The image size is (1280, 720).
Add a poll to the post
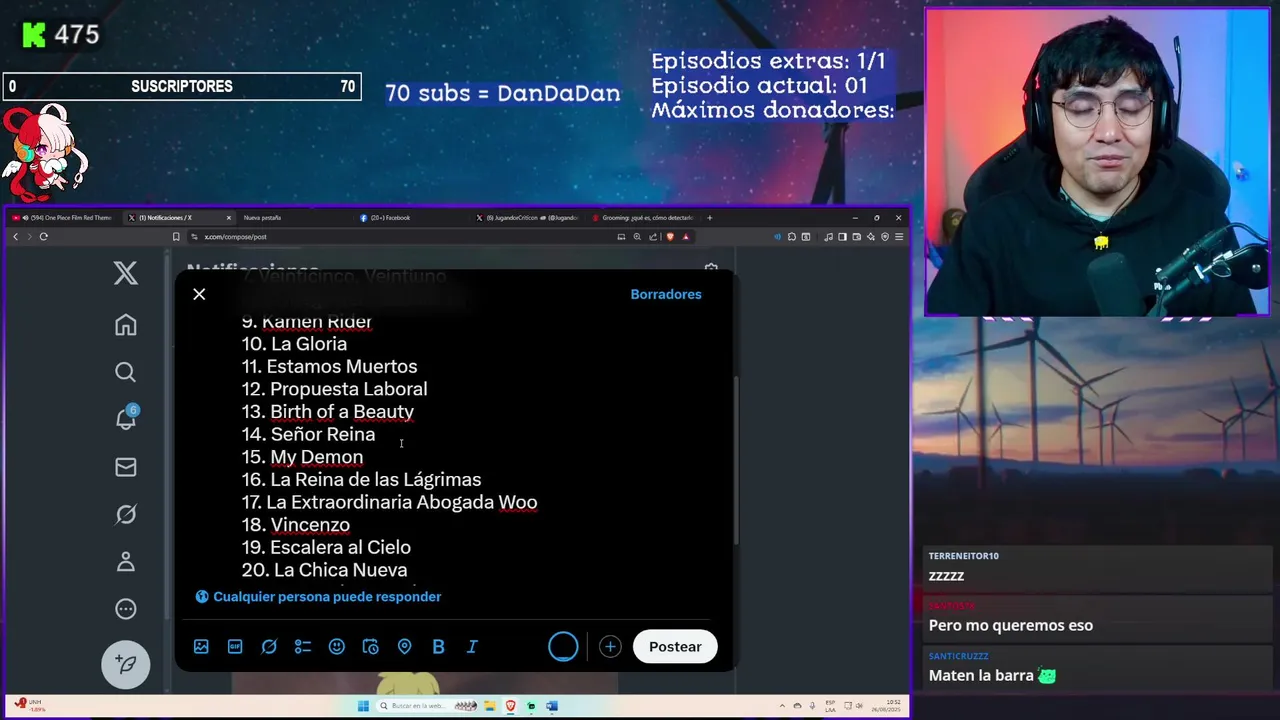click(x=303, y=647)
